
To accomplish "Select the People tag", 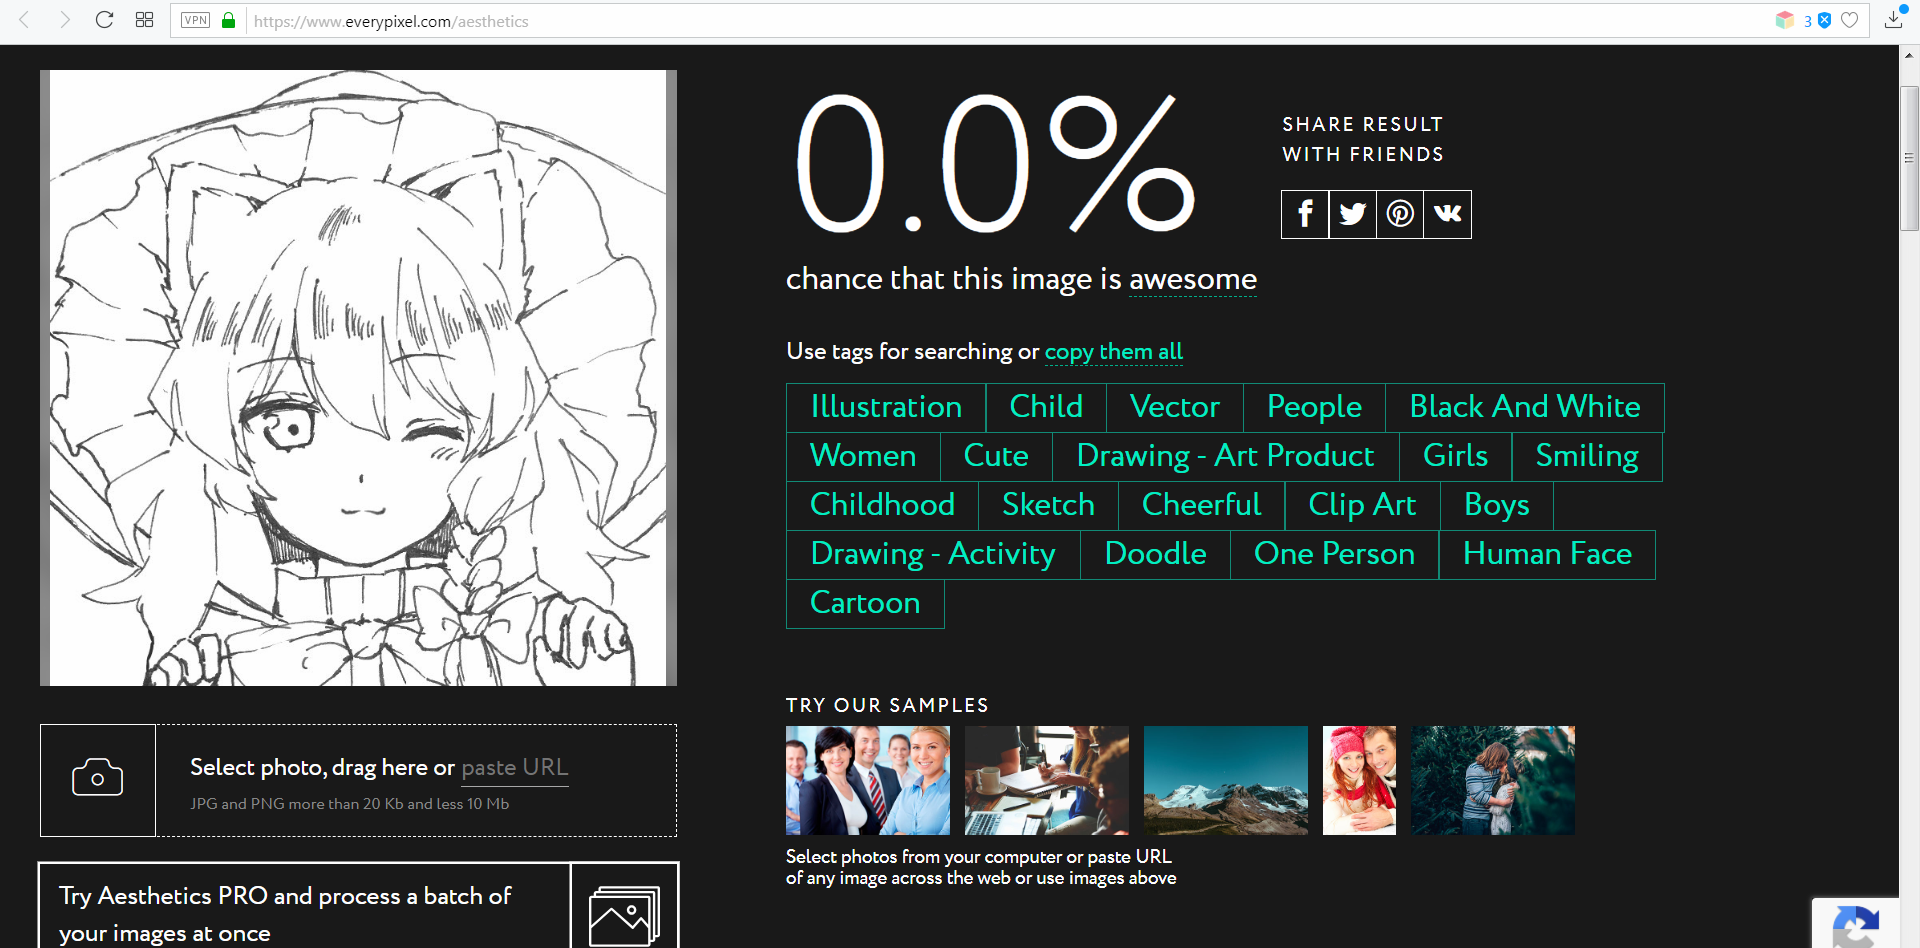I will (1314, 407).
